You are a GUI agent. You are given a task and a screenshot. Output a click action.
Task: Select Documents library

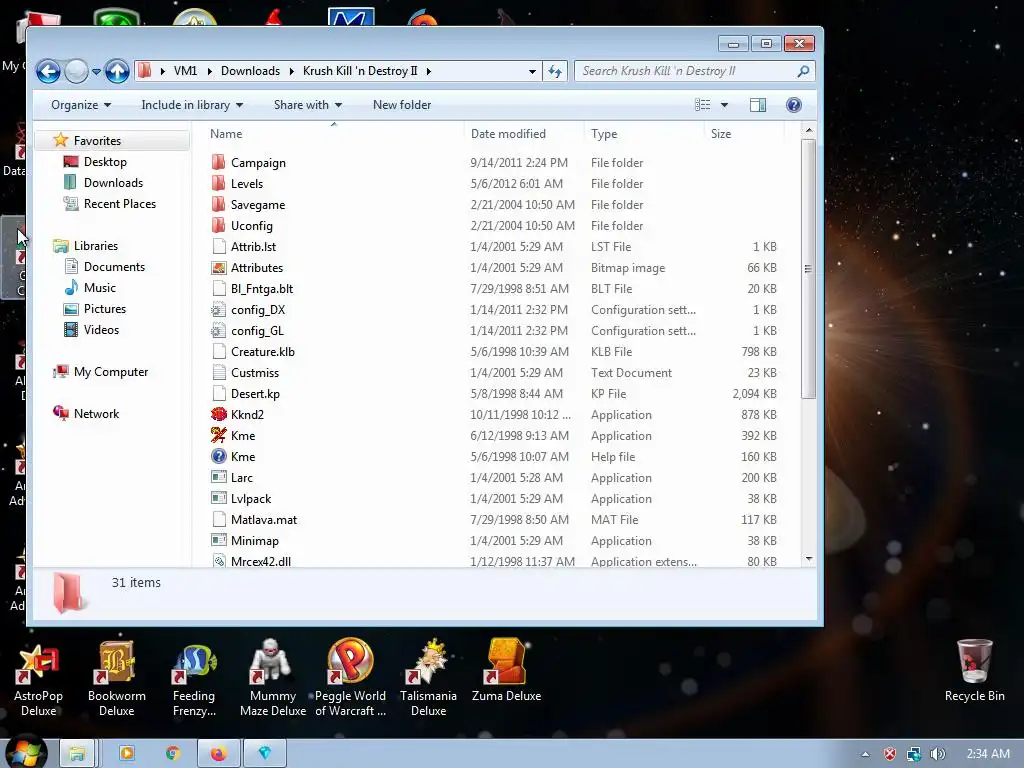[114, 266]
